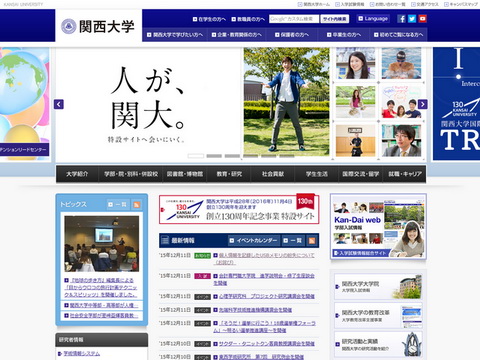Go to next slide with right arrow

[423, 104]
